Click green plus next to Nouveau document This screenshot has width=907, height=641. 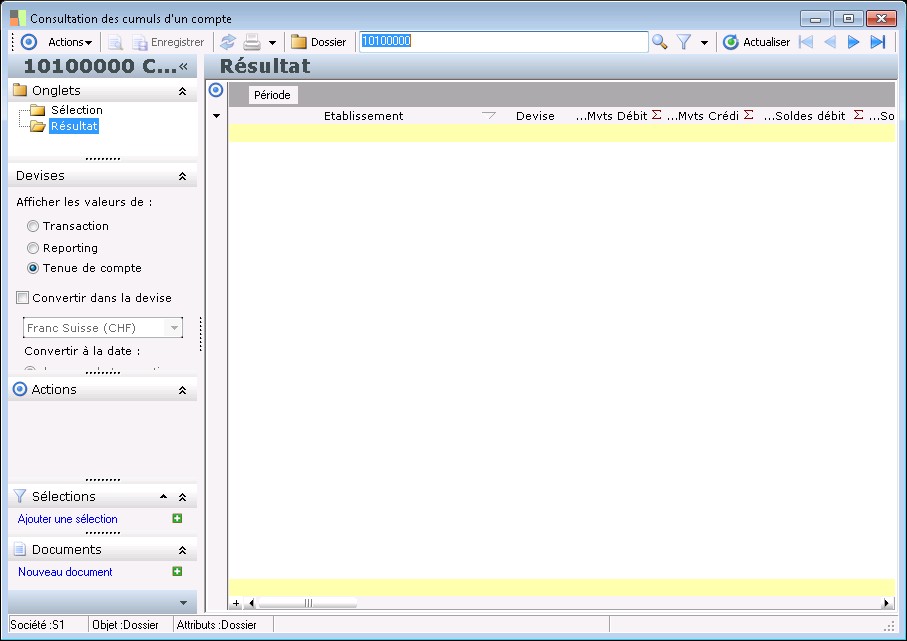(x=178, y=572)
